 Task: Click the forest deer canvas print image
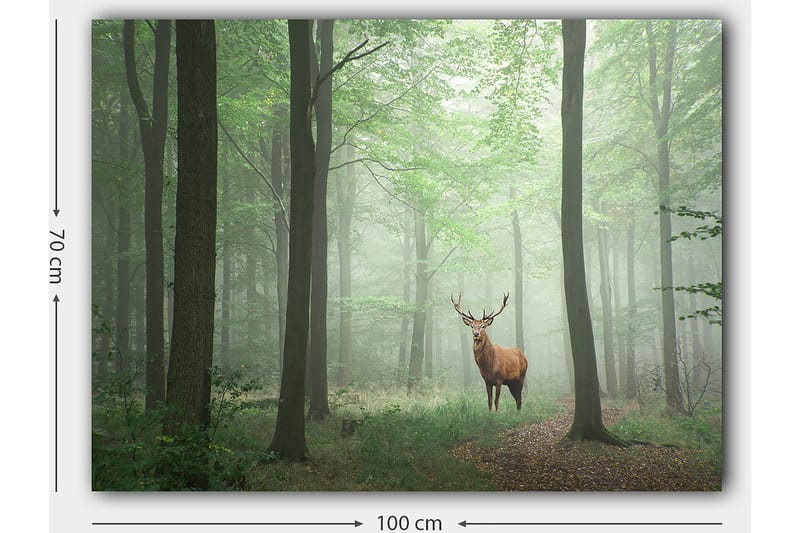[x=407, y=255]
